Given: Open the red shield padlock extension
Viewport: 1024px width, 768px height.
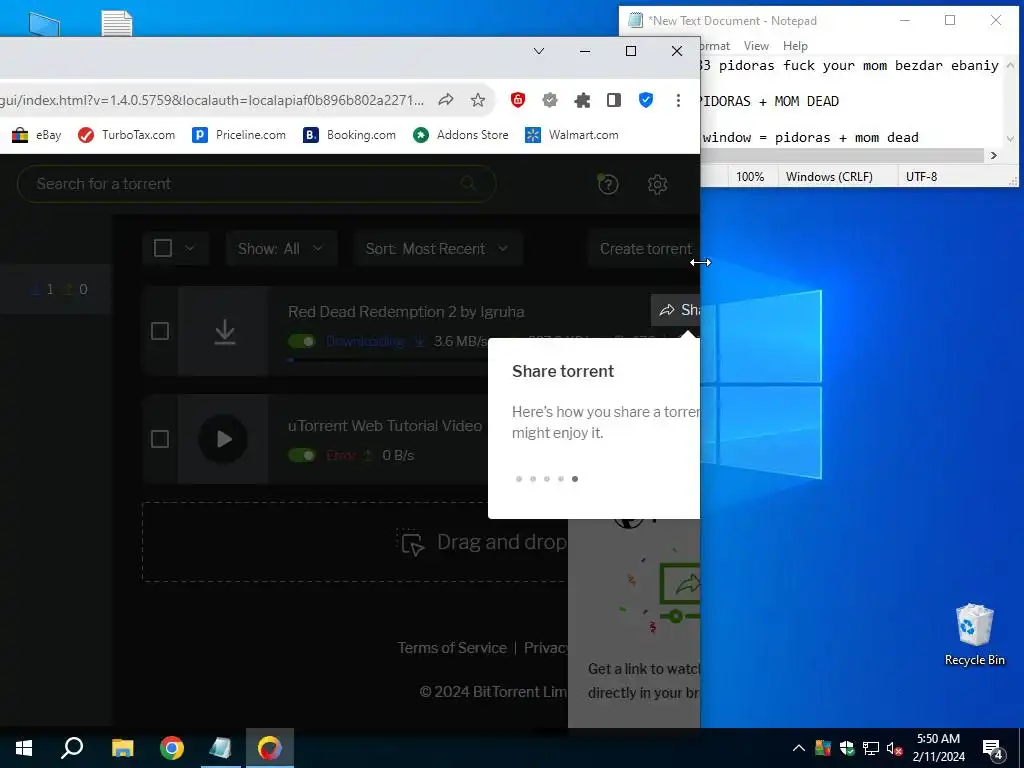Looking at the screenshot, I should [518, 100].
